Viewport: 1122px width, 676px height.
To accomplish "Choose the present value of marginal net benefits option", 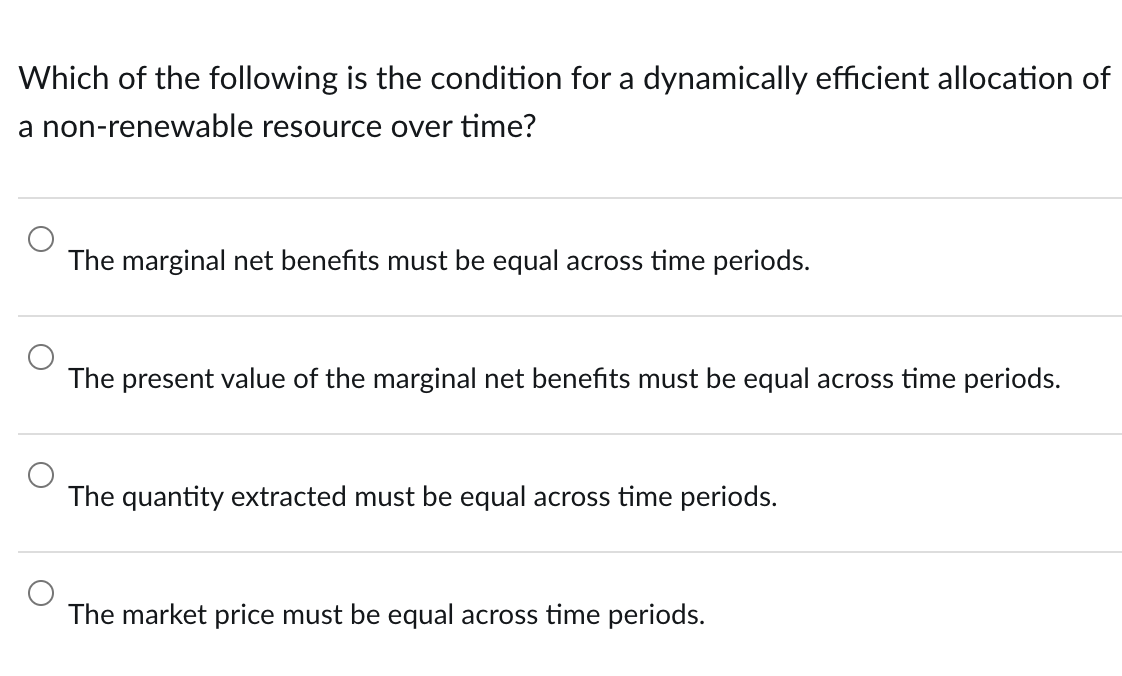I will (41, 357).
